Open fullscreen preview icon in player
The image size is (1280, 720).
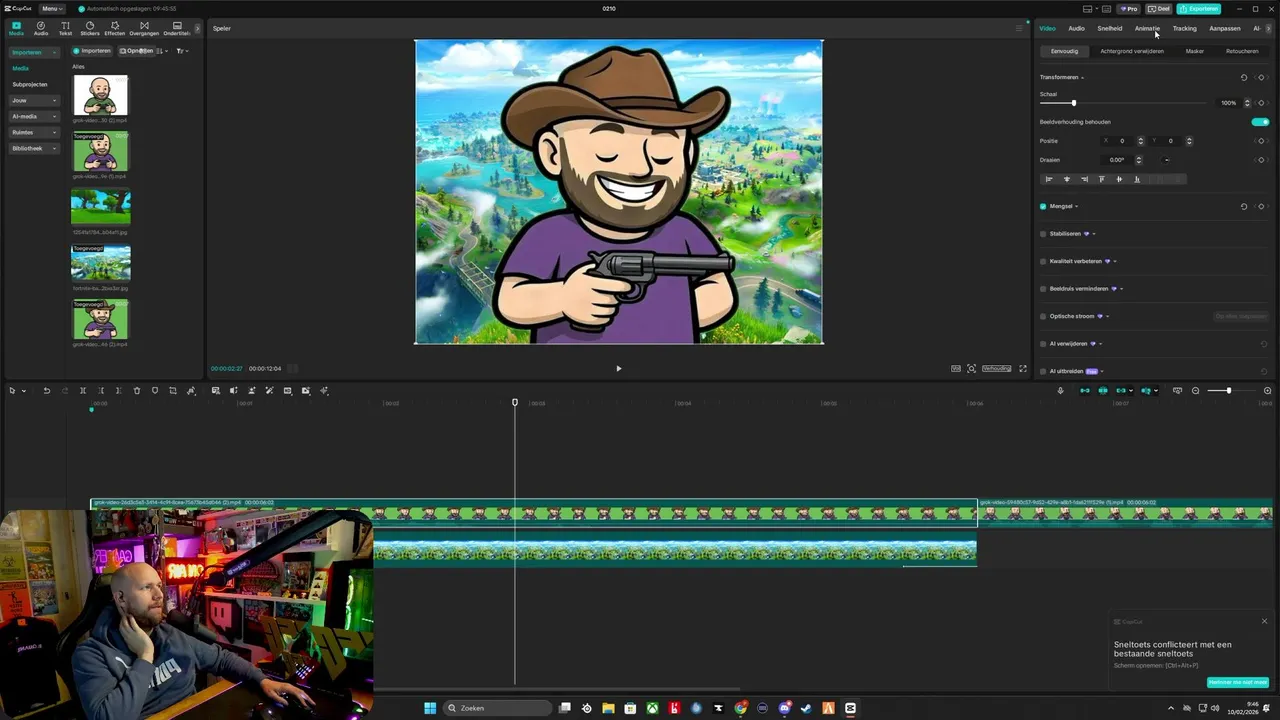tap(1022, 369)
